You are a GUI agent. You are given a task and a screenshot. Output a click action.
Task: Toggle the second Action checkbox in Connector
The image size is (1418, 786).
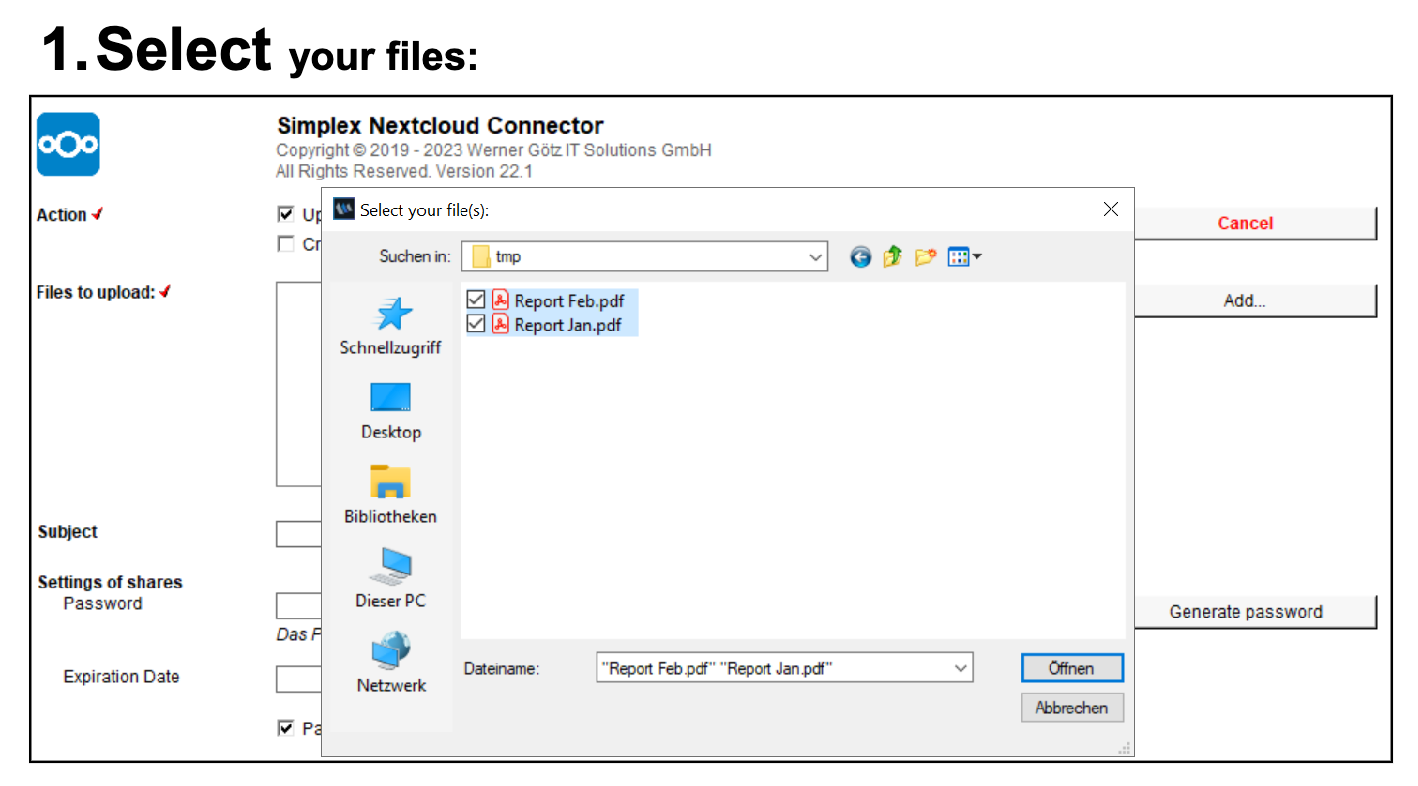[x=286, y=244]
